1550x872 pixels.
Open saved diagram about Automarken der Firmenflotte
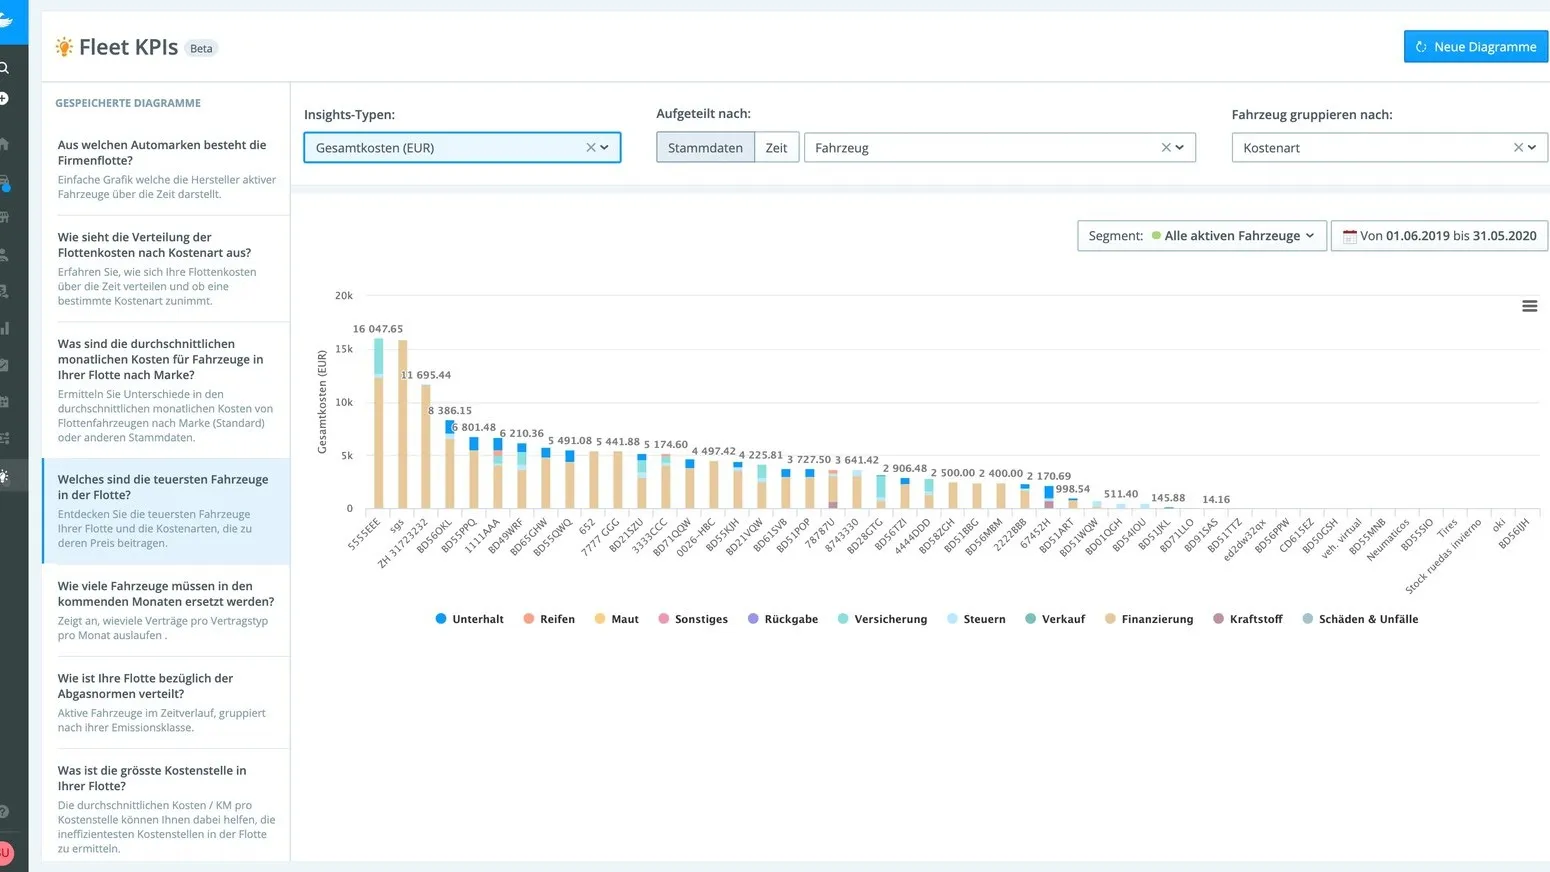coord(166,169)
